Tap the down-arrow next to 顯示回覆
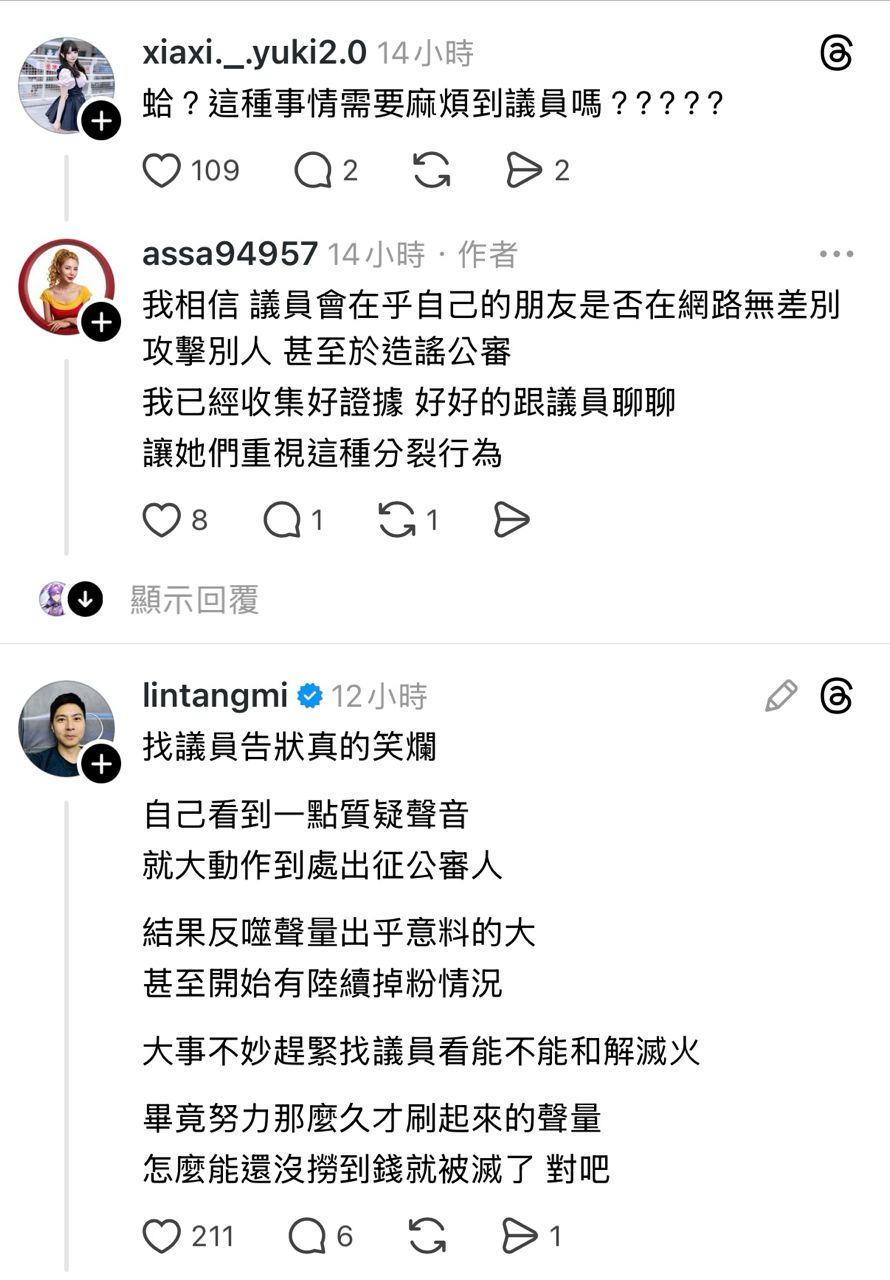Image resolution: width=890 pixels, height=1280 pixels. click(x=86, y=600)
